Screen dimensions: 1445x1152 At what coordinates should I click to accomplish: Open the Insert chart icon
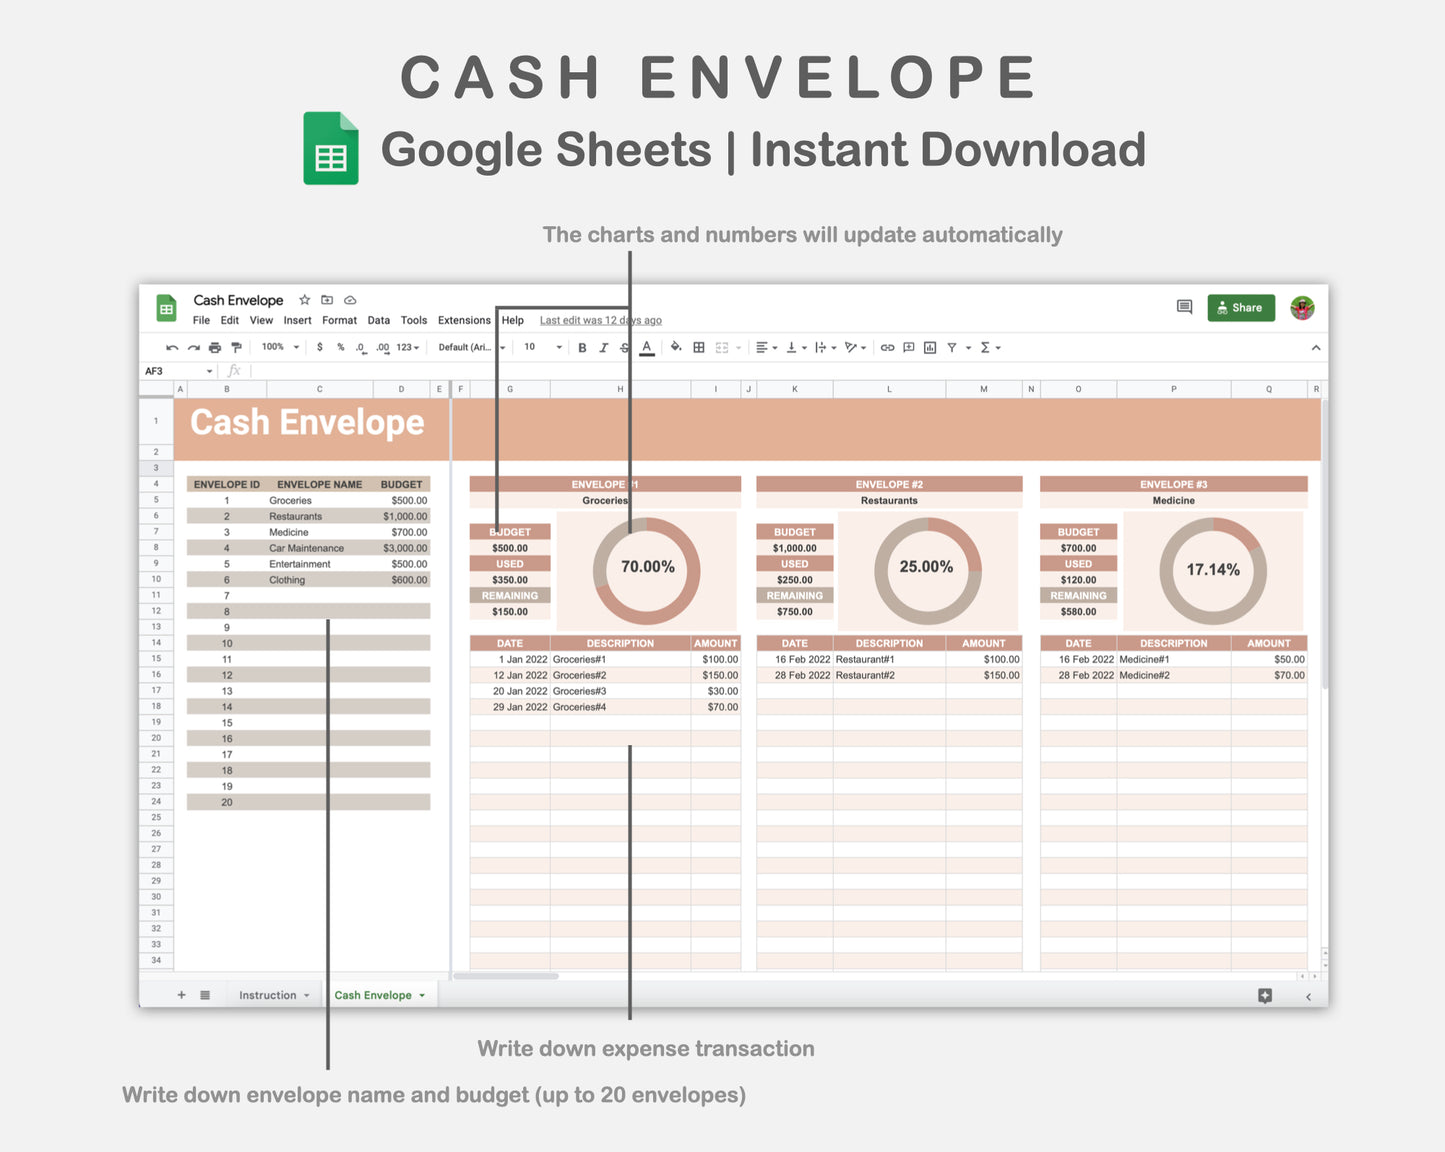pyautogui.click(x=929, y=347)
